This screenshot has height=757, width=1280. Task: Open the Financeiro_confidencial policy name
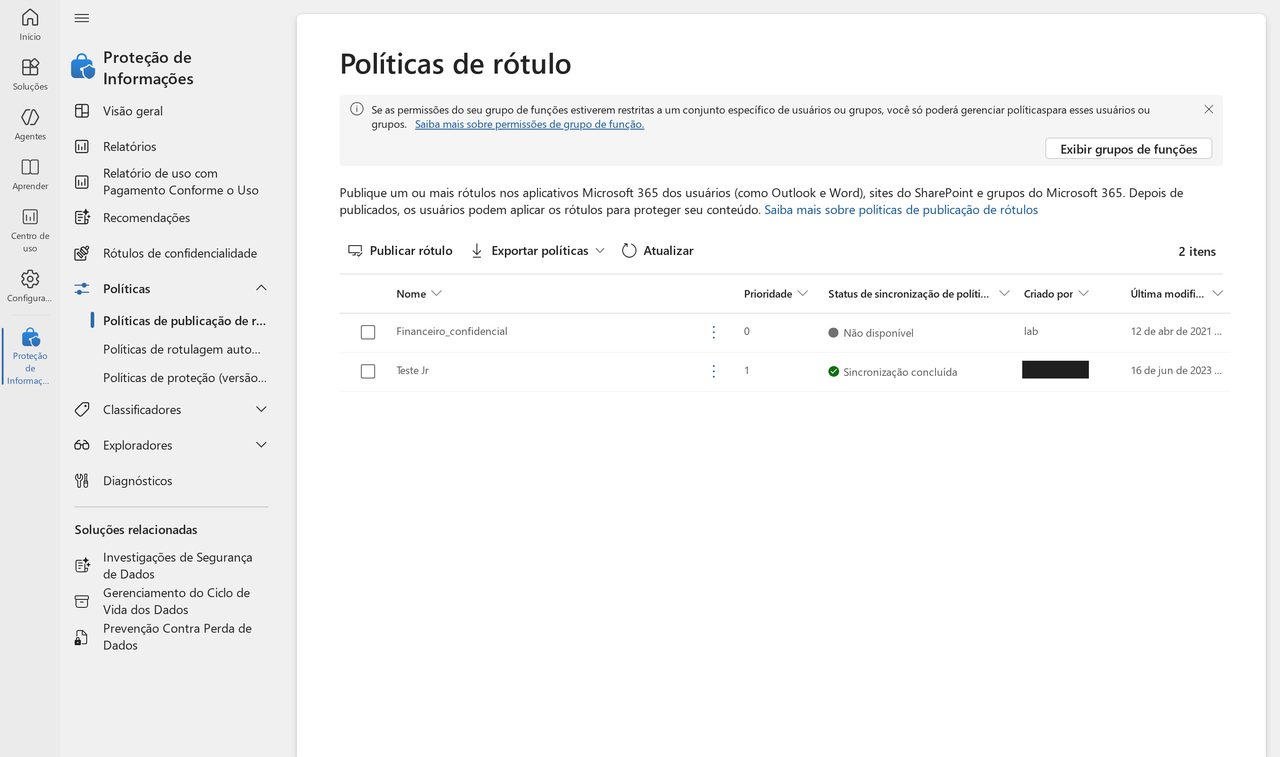(452, 331)
